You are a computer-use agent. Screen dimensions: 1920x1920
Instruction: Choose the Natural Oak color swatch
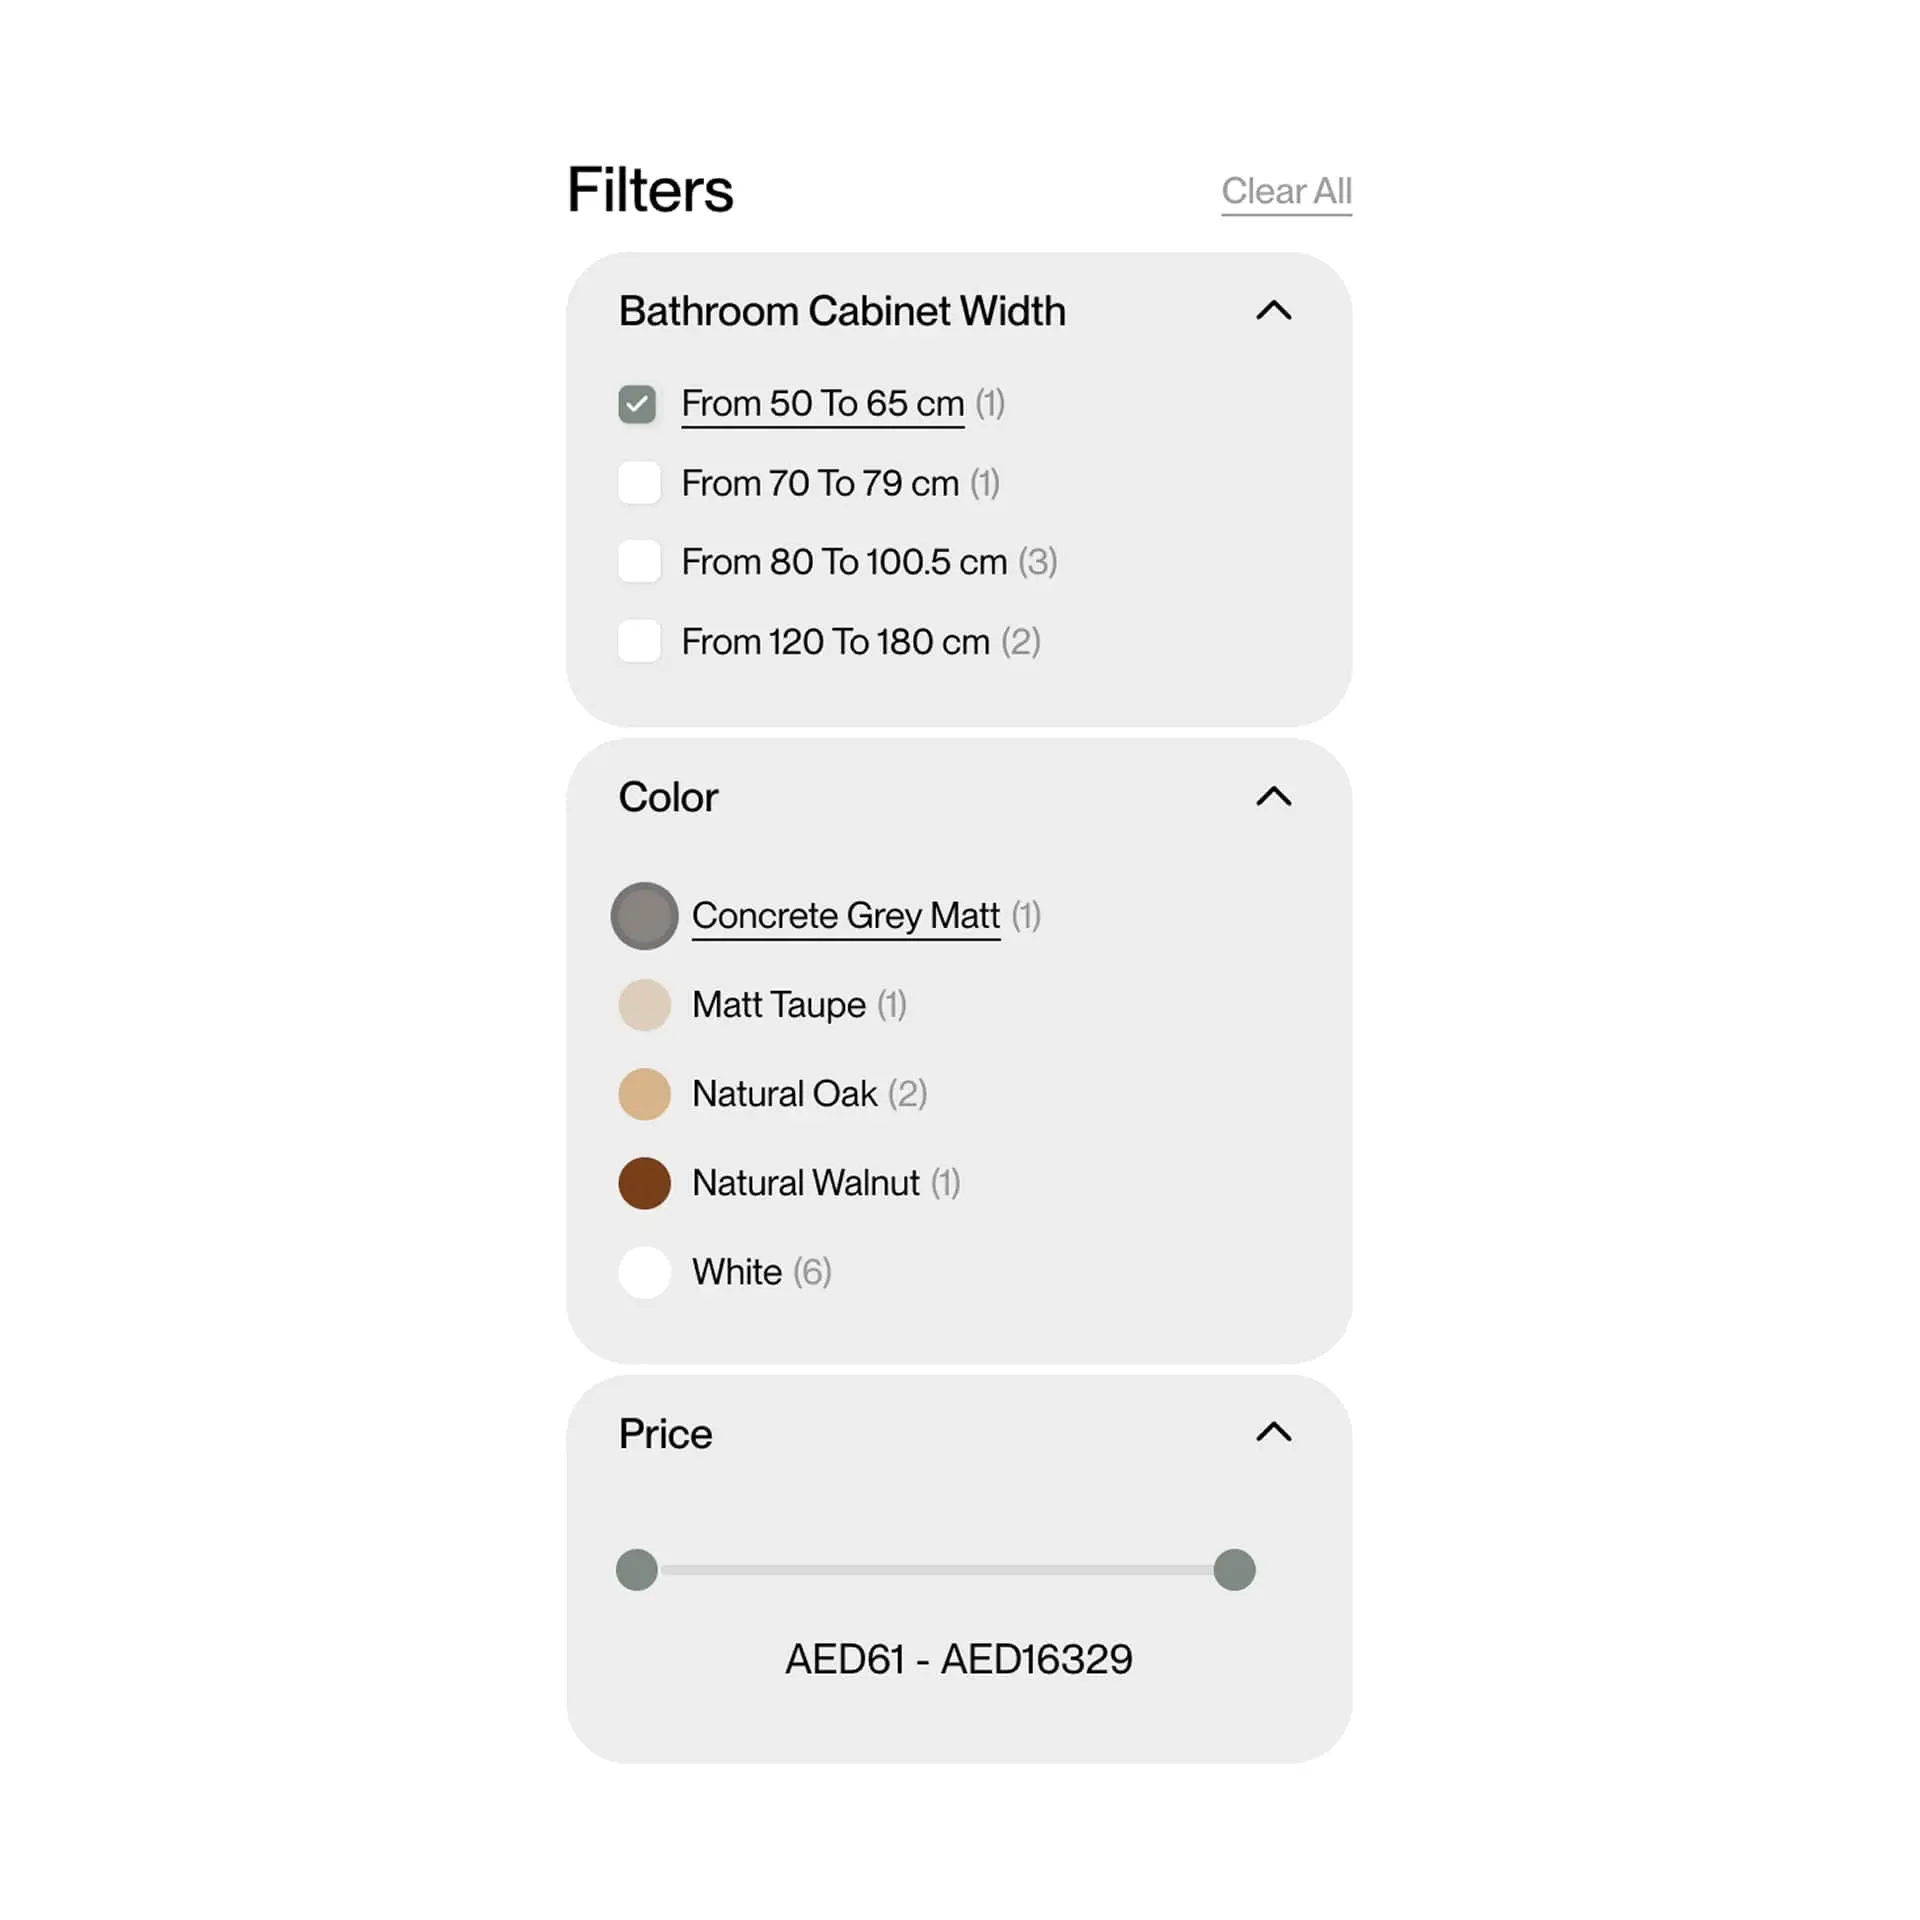pos(644,1093)
